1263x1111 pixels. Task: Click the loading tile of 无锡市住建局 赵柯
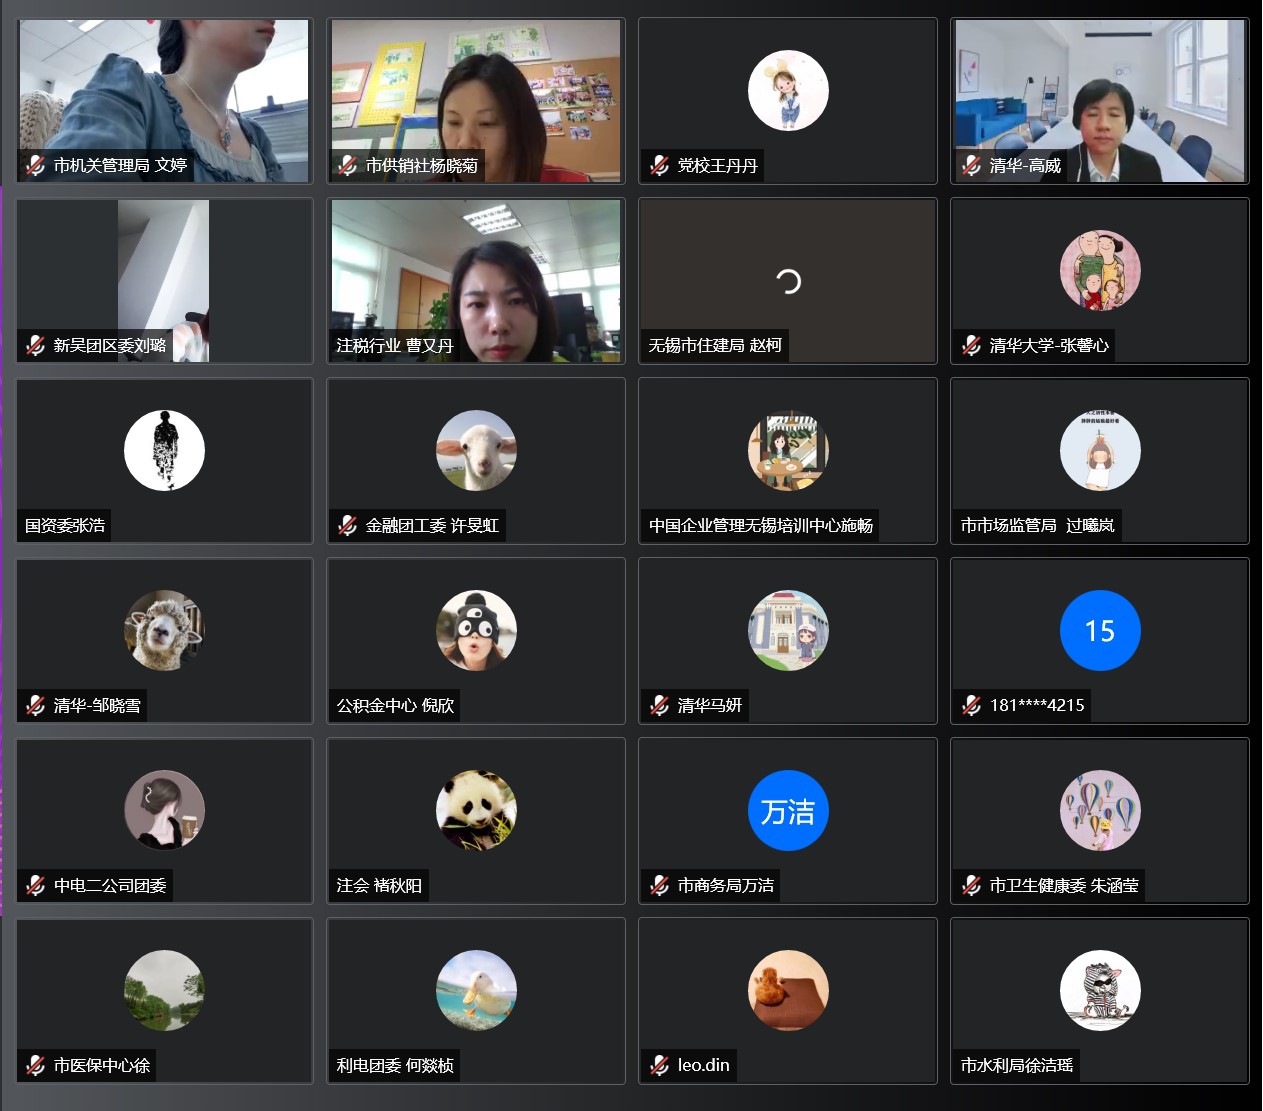(x=788, y=281)
